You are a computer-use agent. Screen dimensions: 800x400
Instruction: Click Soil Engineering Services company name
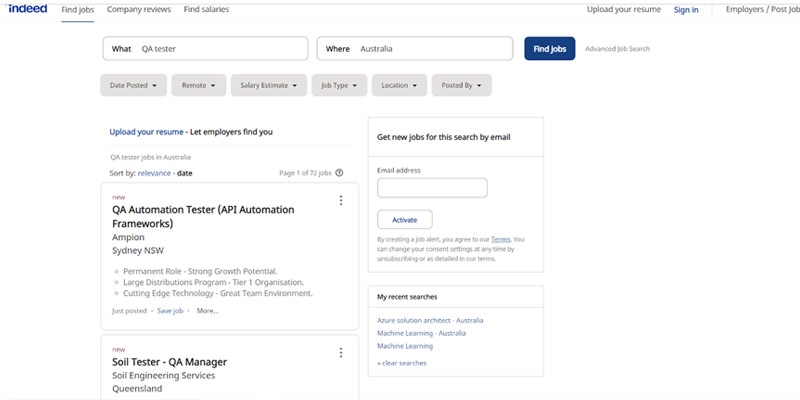pos(163,376)
